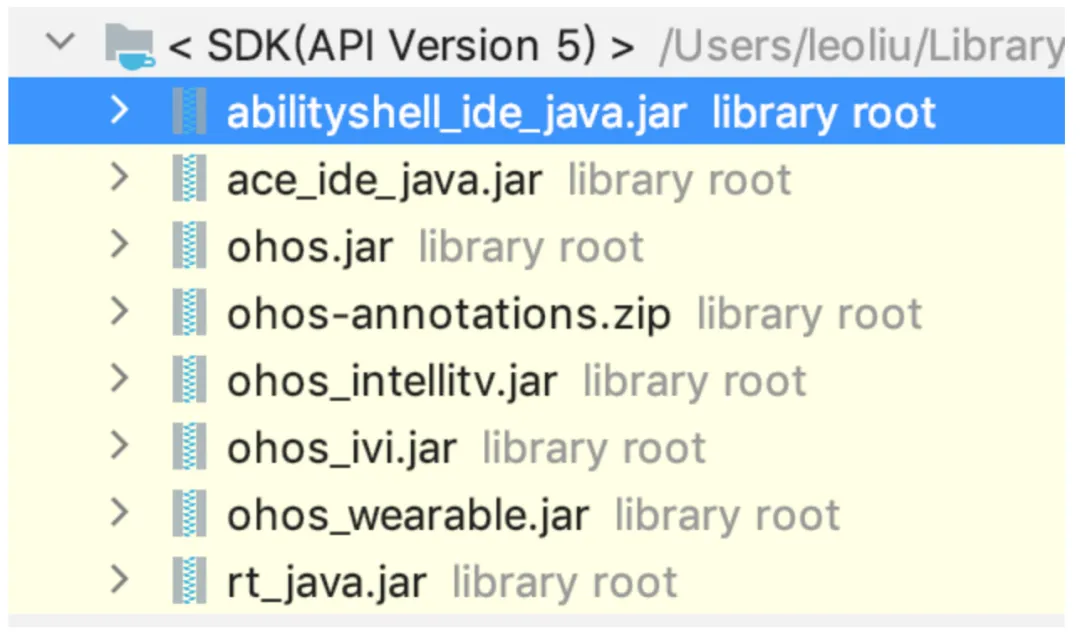Select the SDK(API Version 5) label

coord(401,47)
